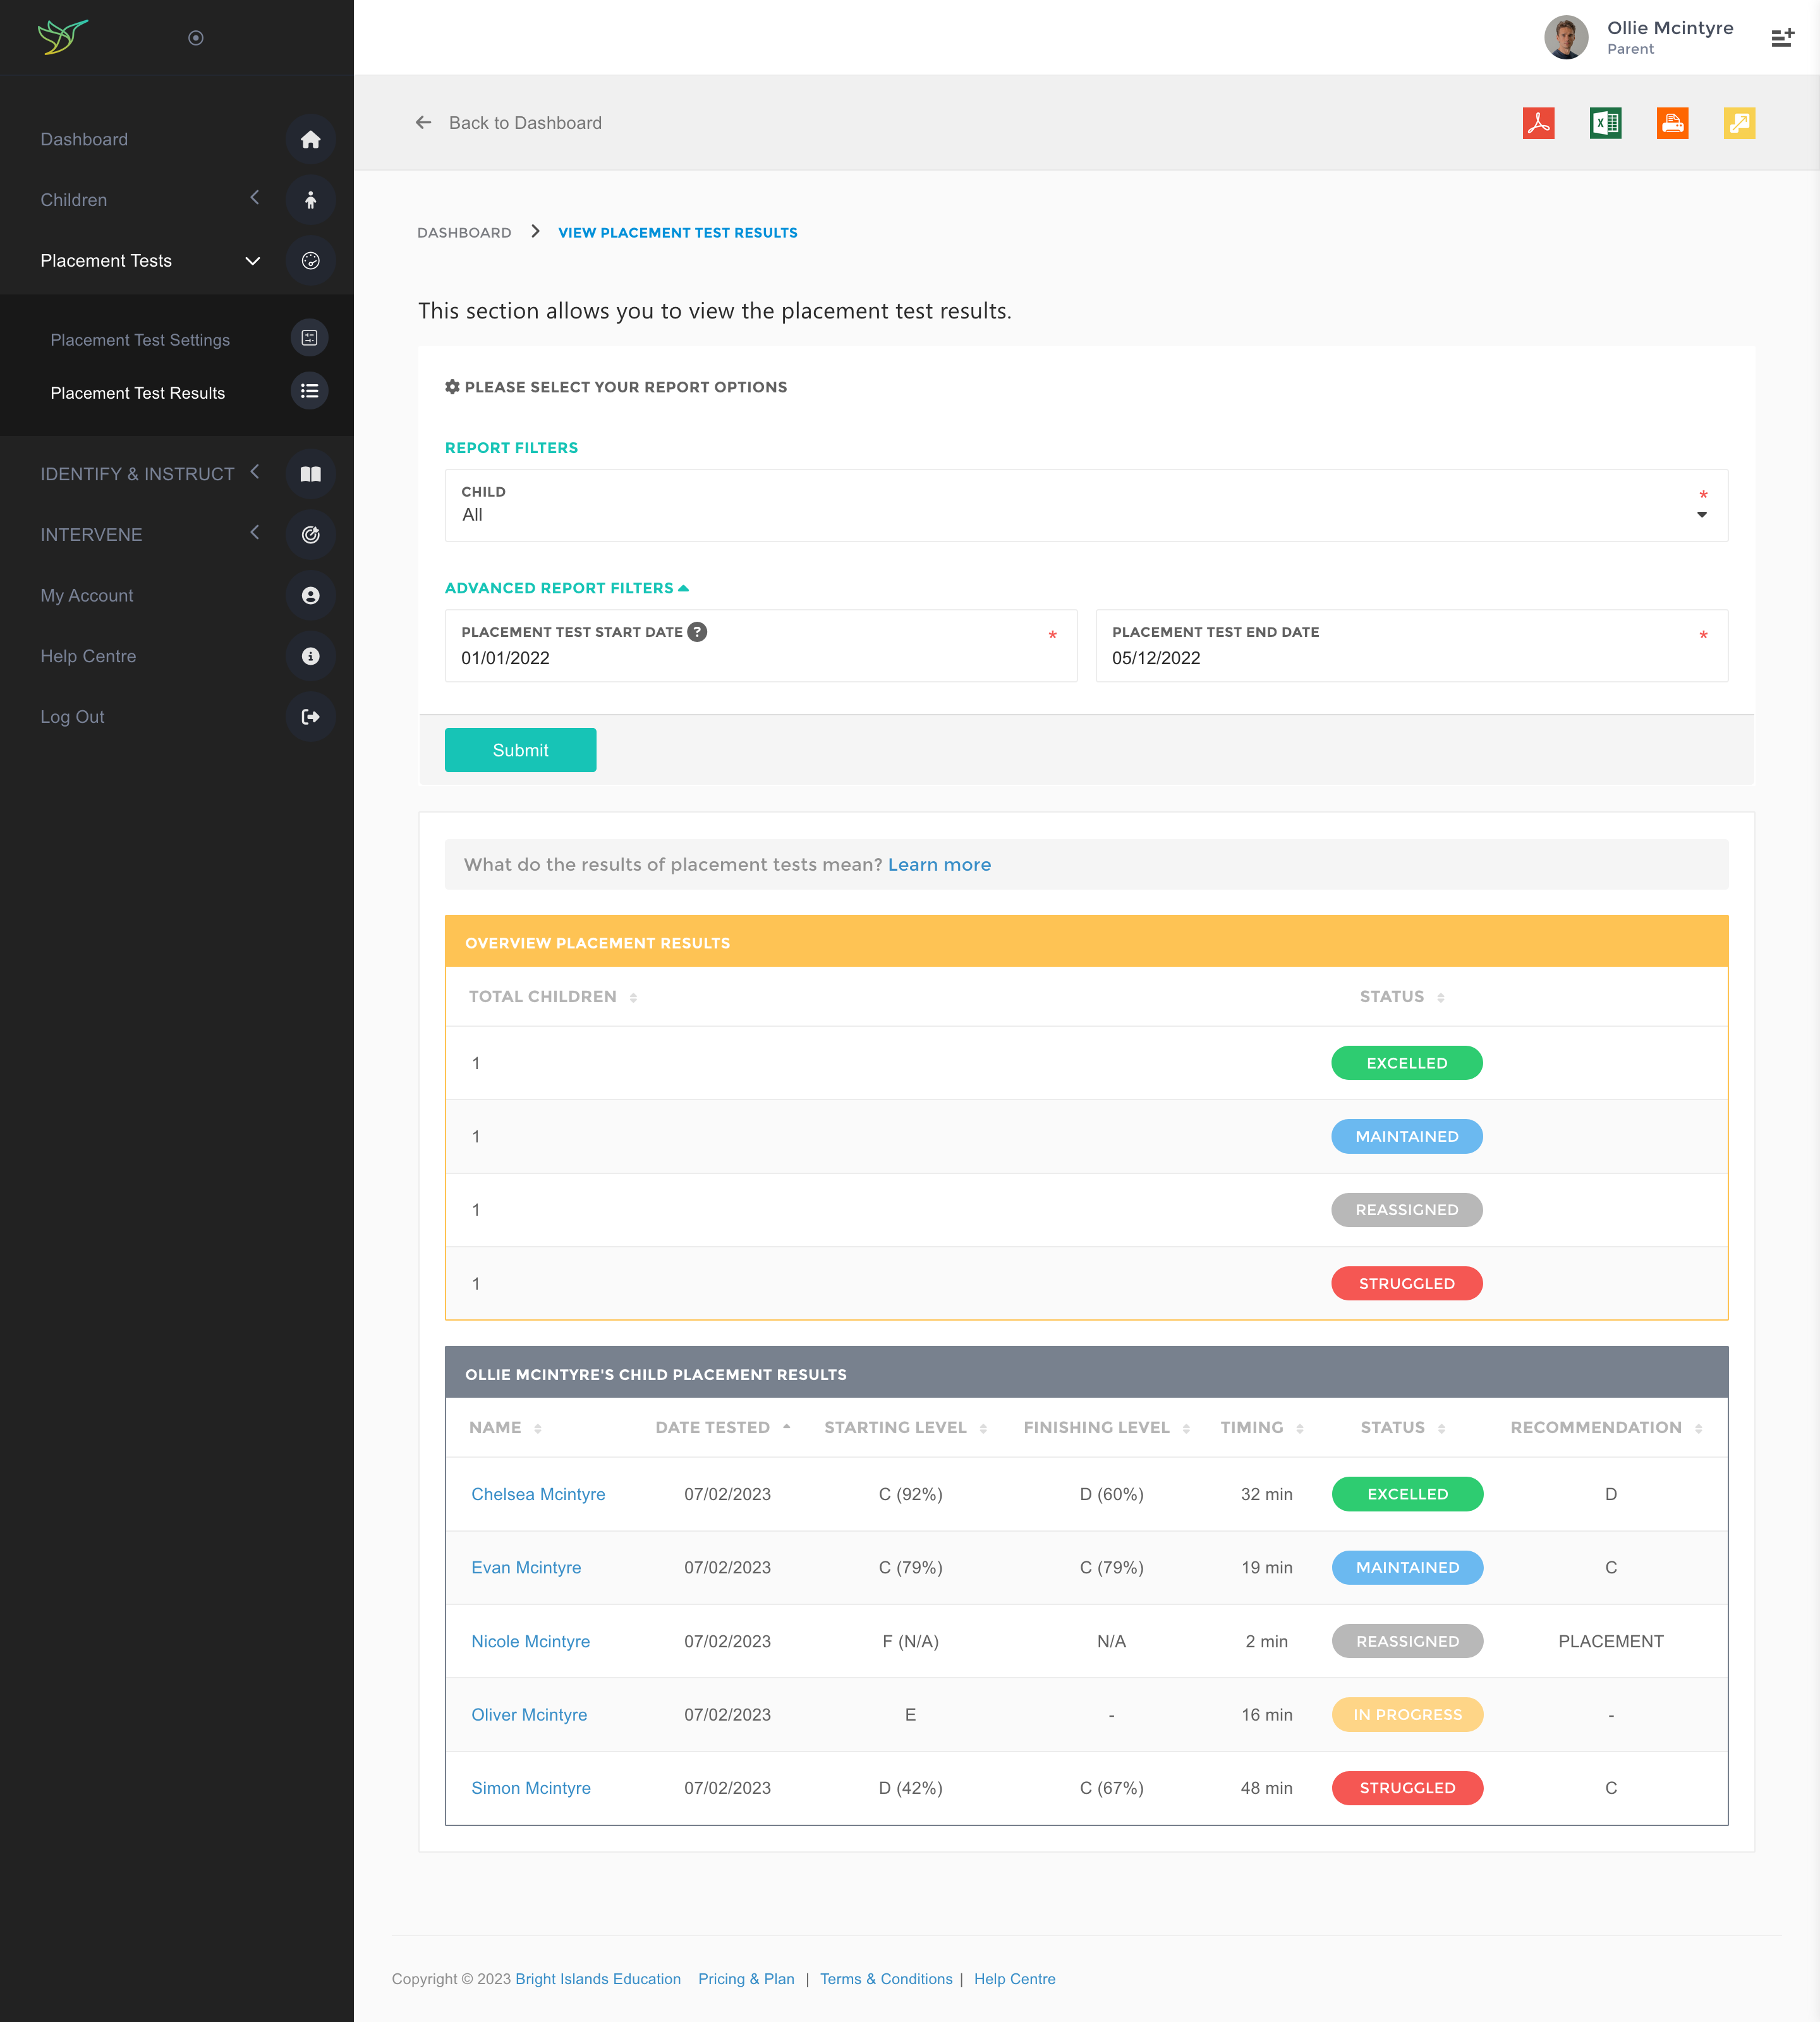
Task: Click the Placement Test Results list icon
Action: coord(309,392)
